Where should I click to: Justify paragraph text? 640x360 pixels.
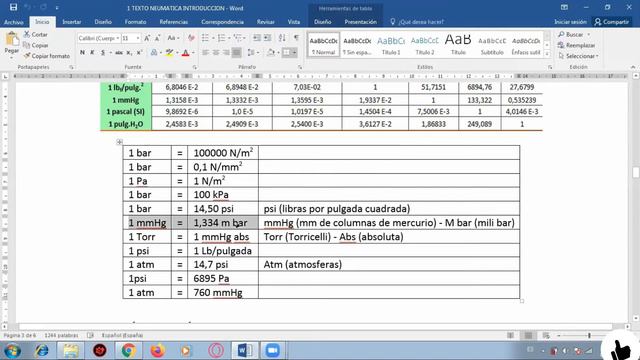point(236,52)
